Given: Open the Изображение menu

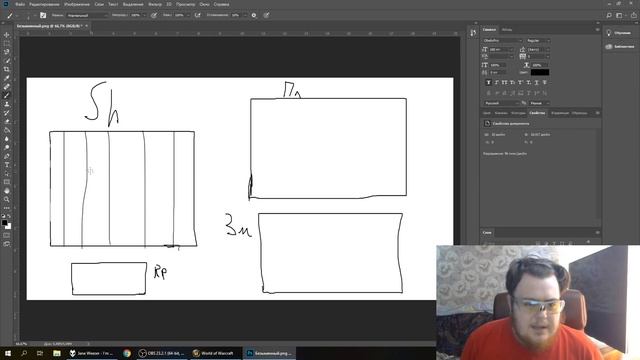Looking at the screenshot, I should pyautogui.click(x=77, y=4).
